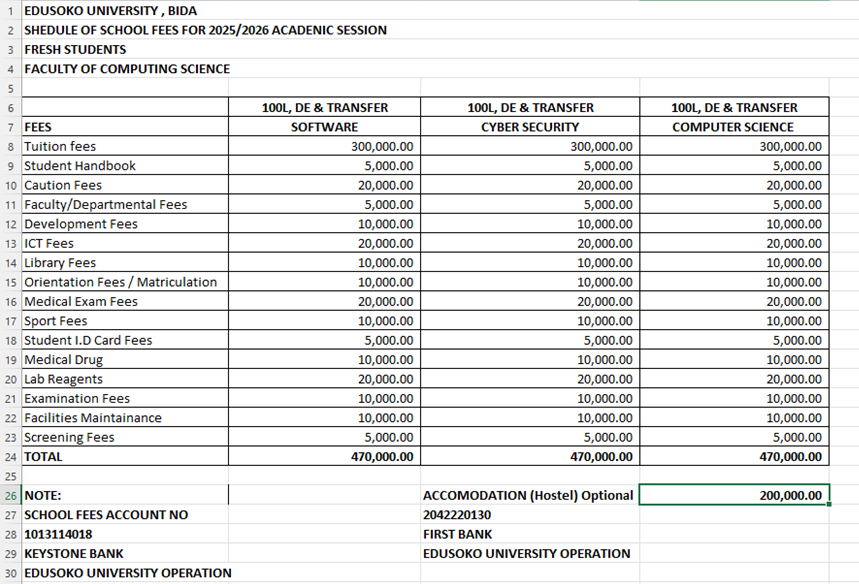Click the SOFTWARE column heading cell
The width and height of the screenshot is (859, 584).
click(324, 127)
